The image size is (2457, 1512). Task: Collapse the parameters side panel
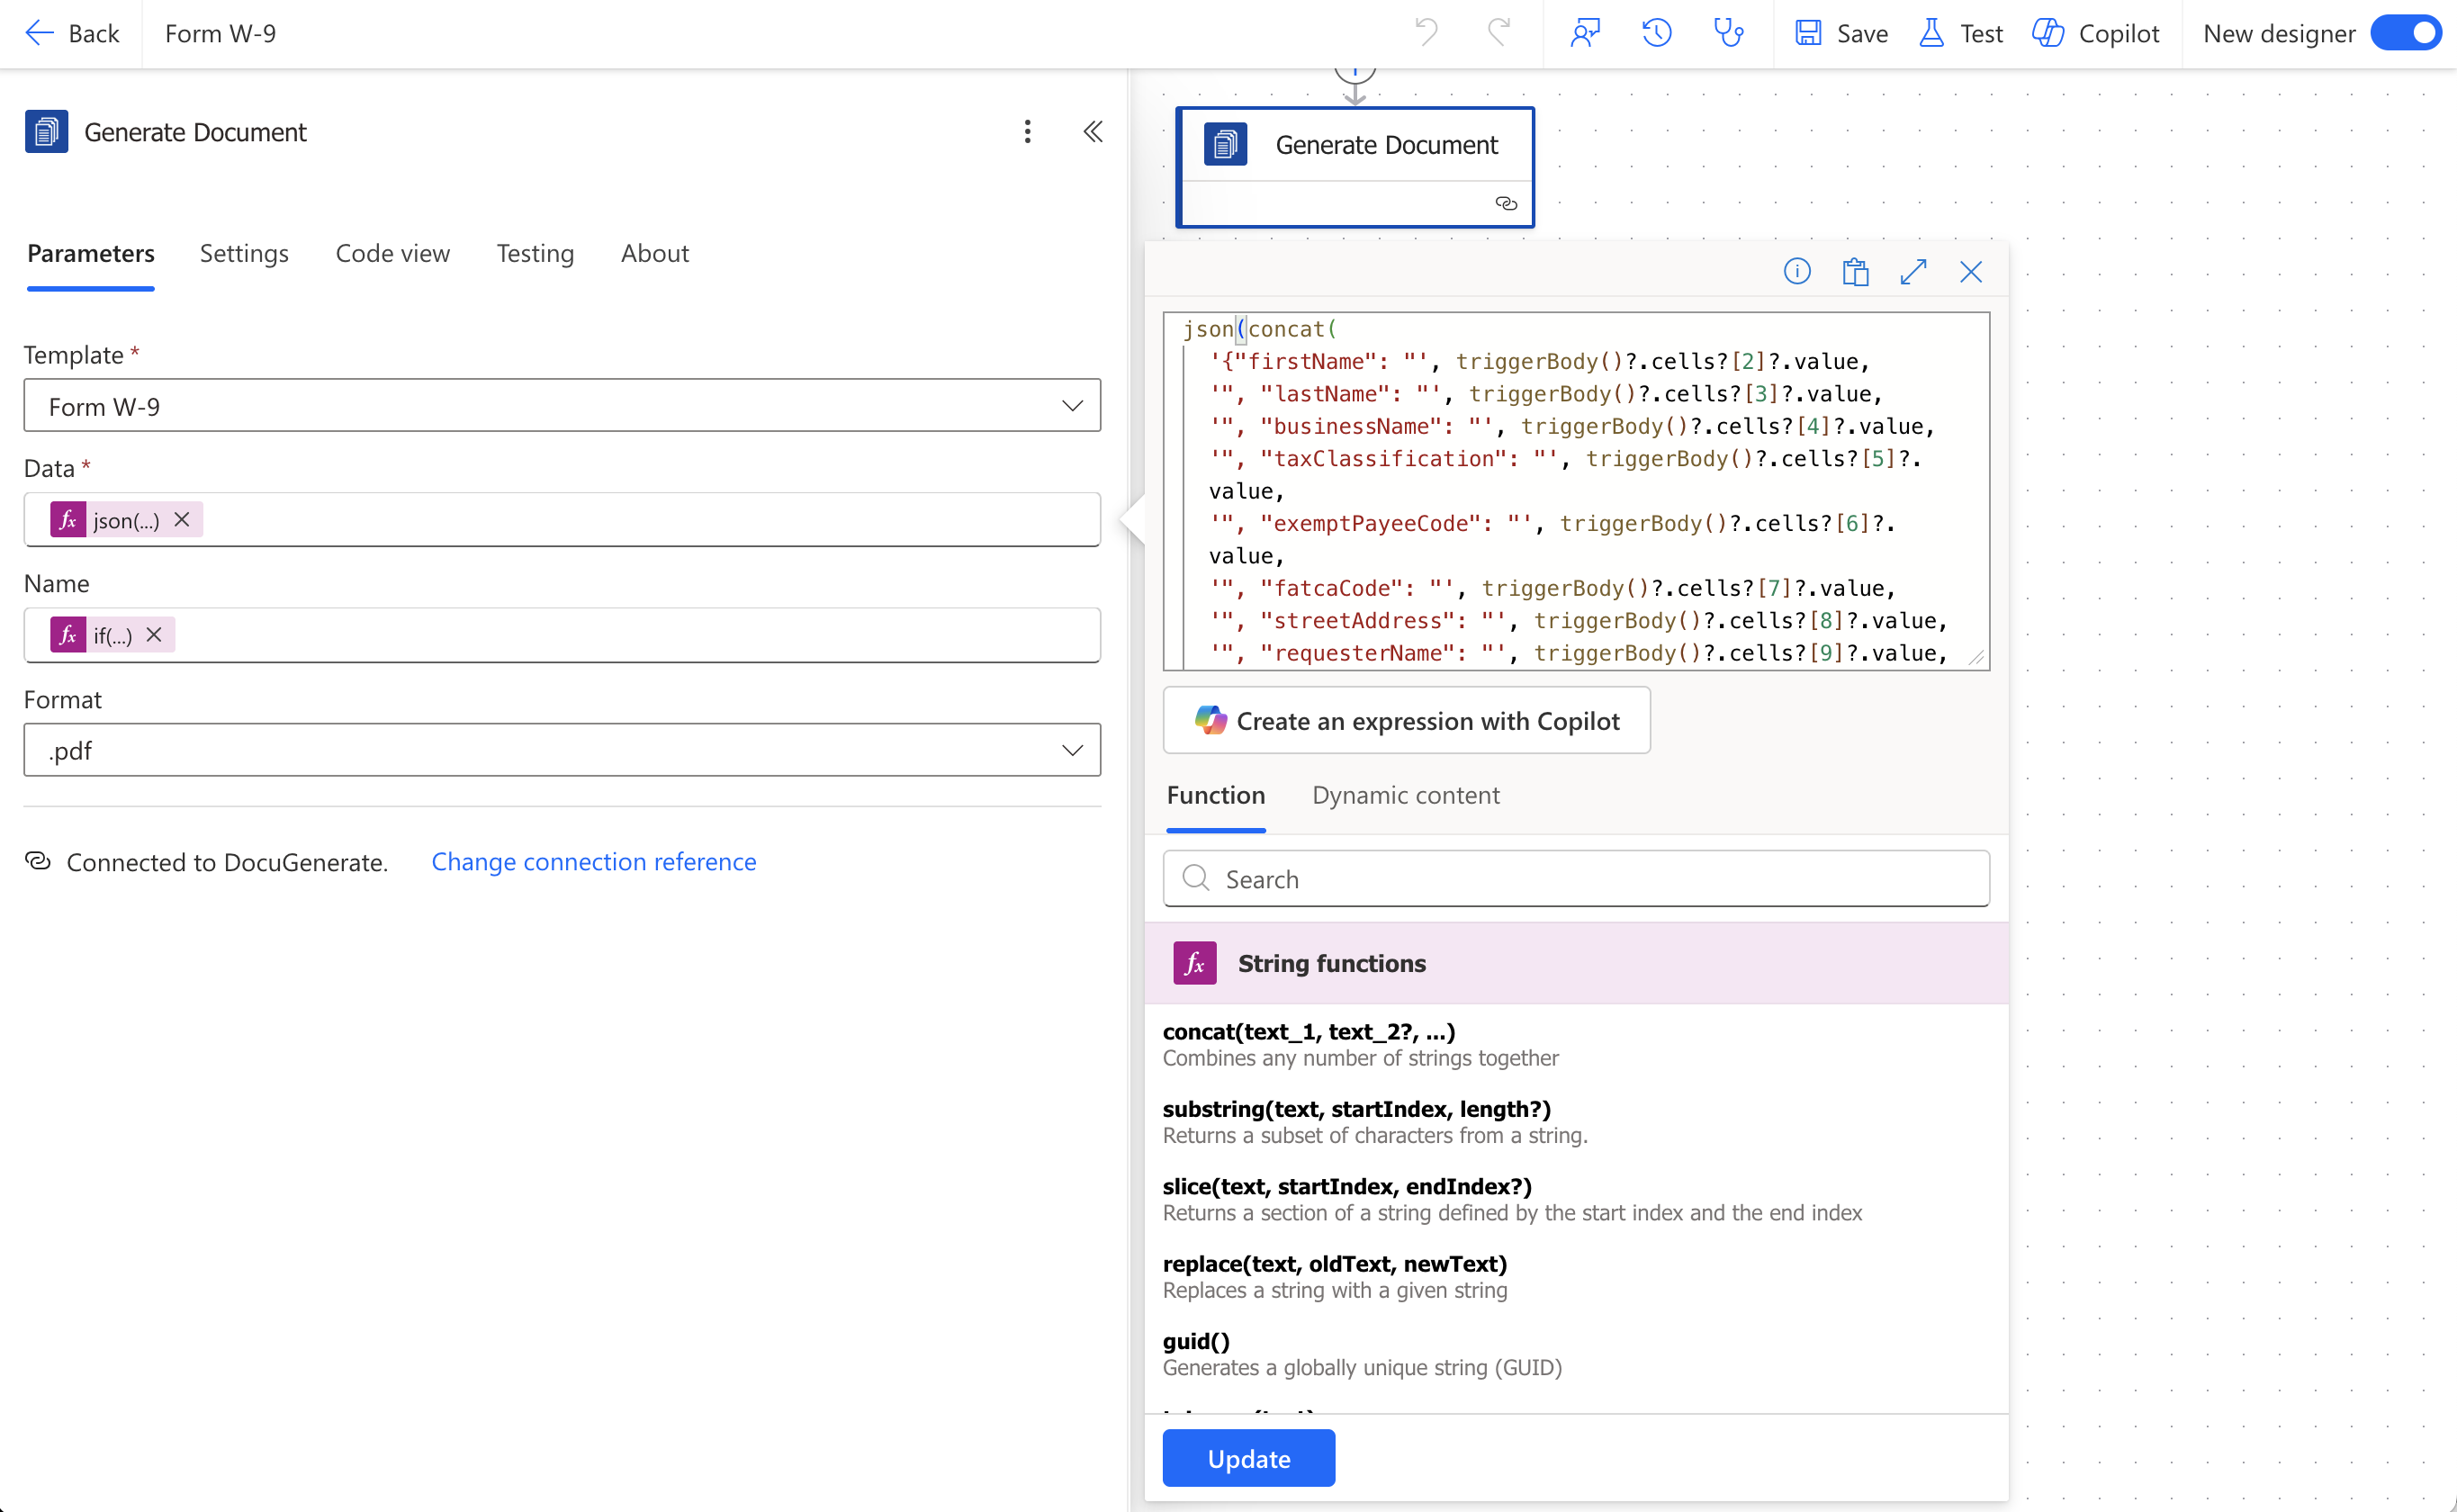pyautogui.click(x=1093, y=132)
